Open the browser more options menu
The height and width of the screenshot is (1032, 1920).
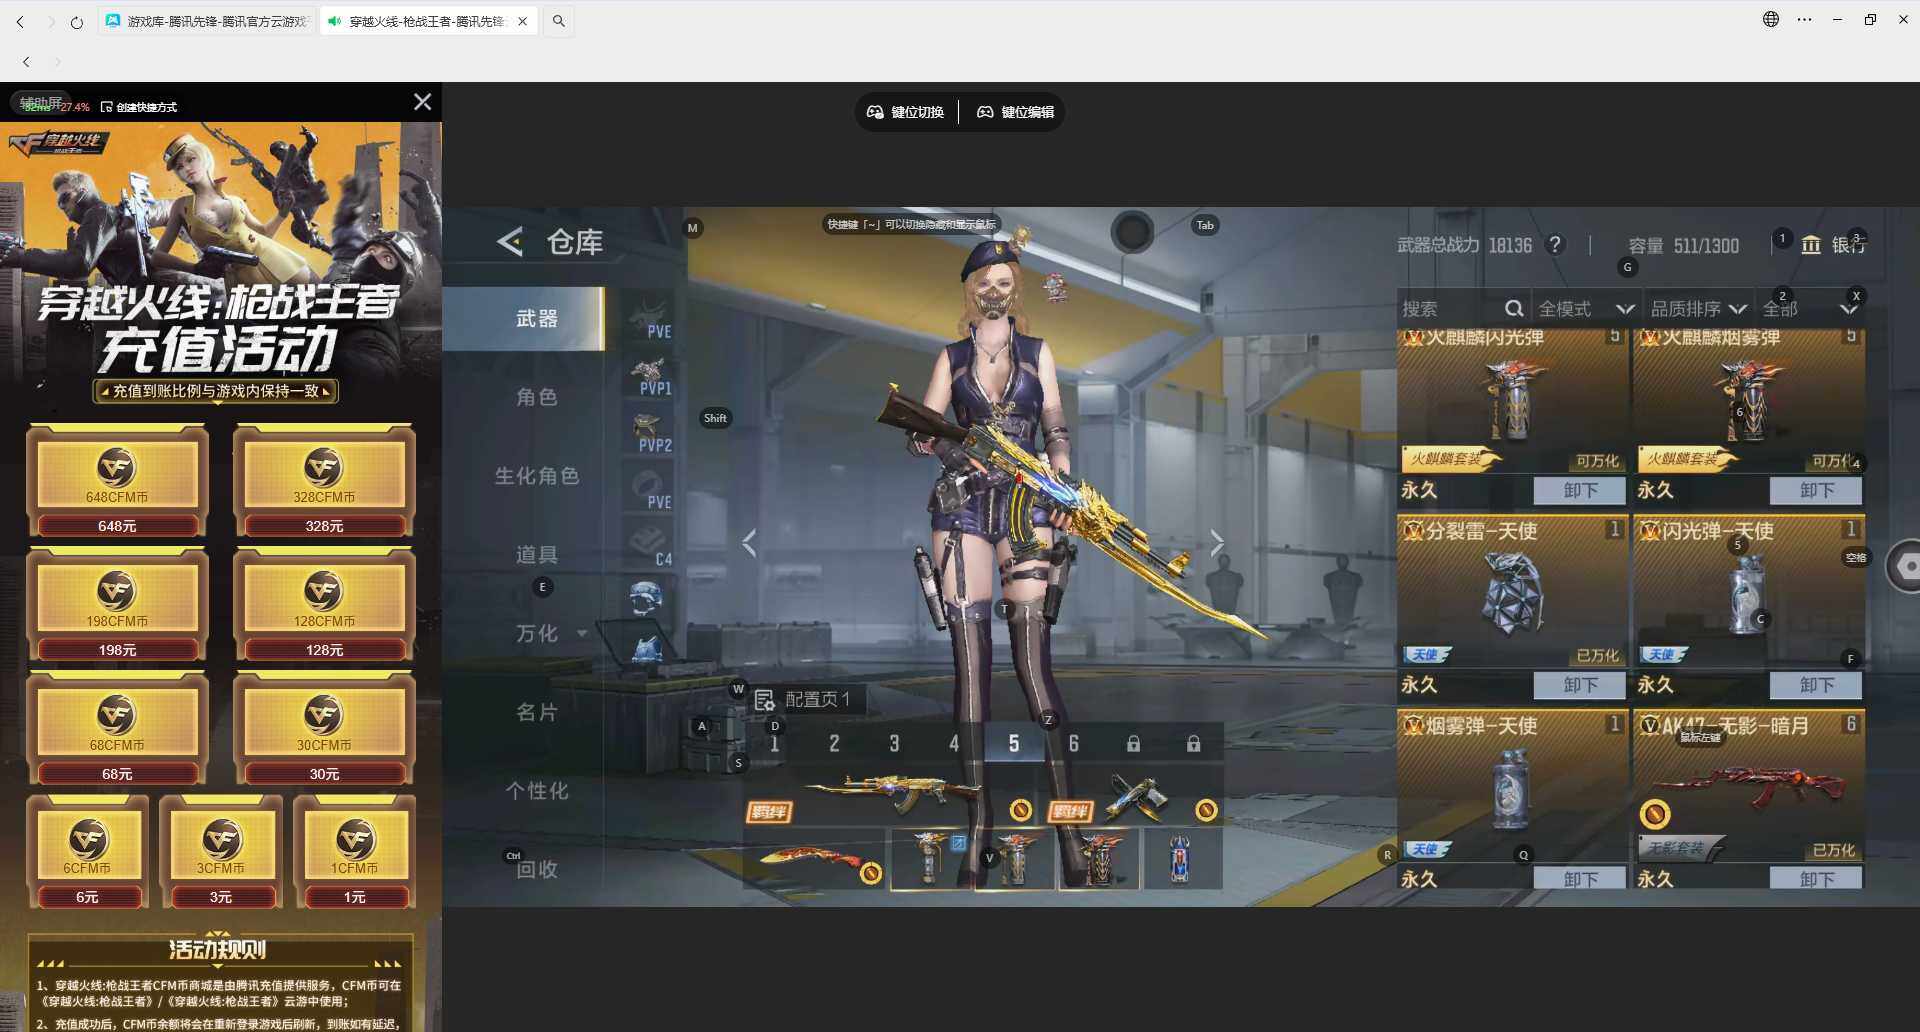[1804, 19]
